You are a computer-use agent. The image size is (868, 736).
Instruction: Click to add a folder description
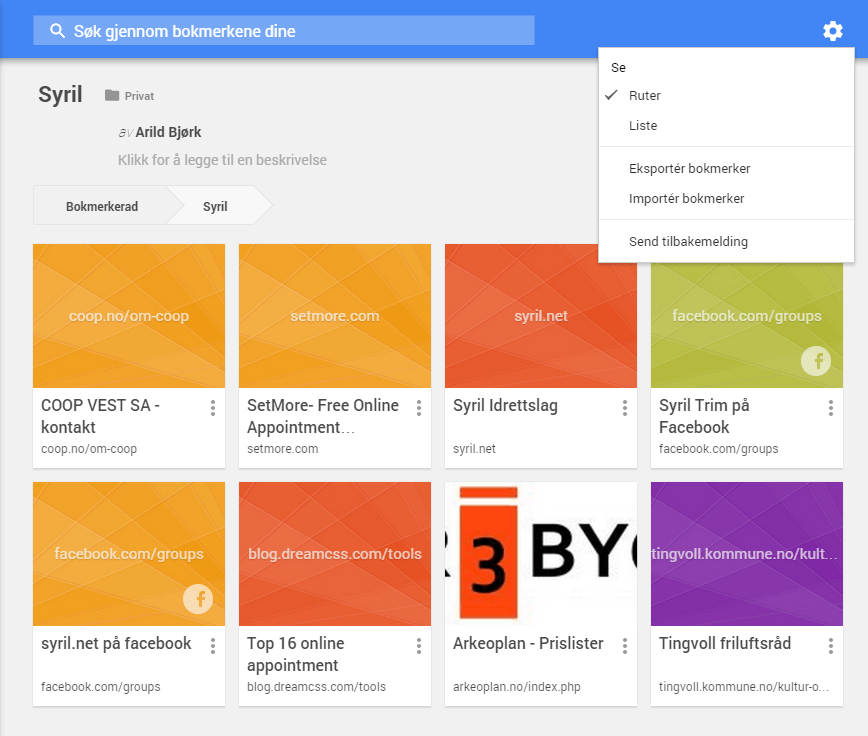click(222, 160)
